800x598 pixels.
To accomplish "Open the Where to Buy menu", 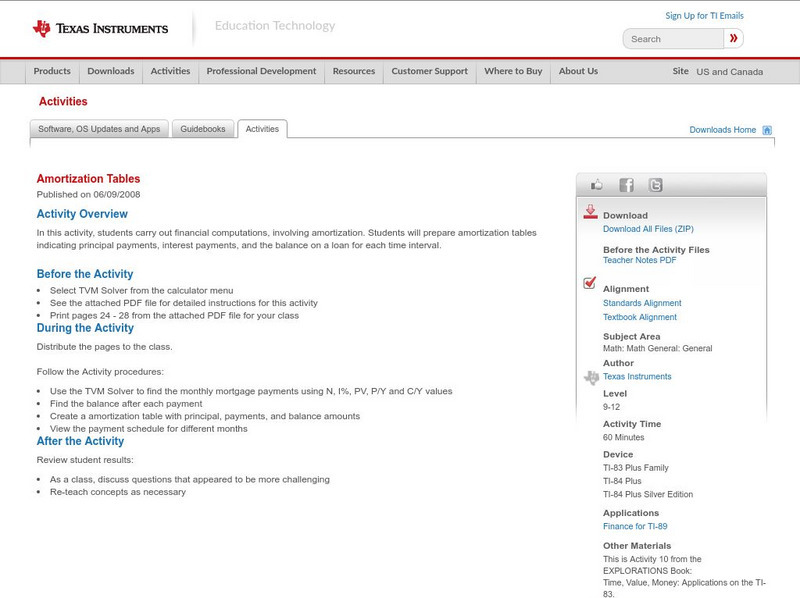I will (513, 71).
